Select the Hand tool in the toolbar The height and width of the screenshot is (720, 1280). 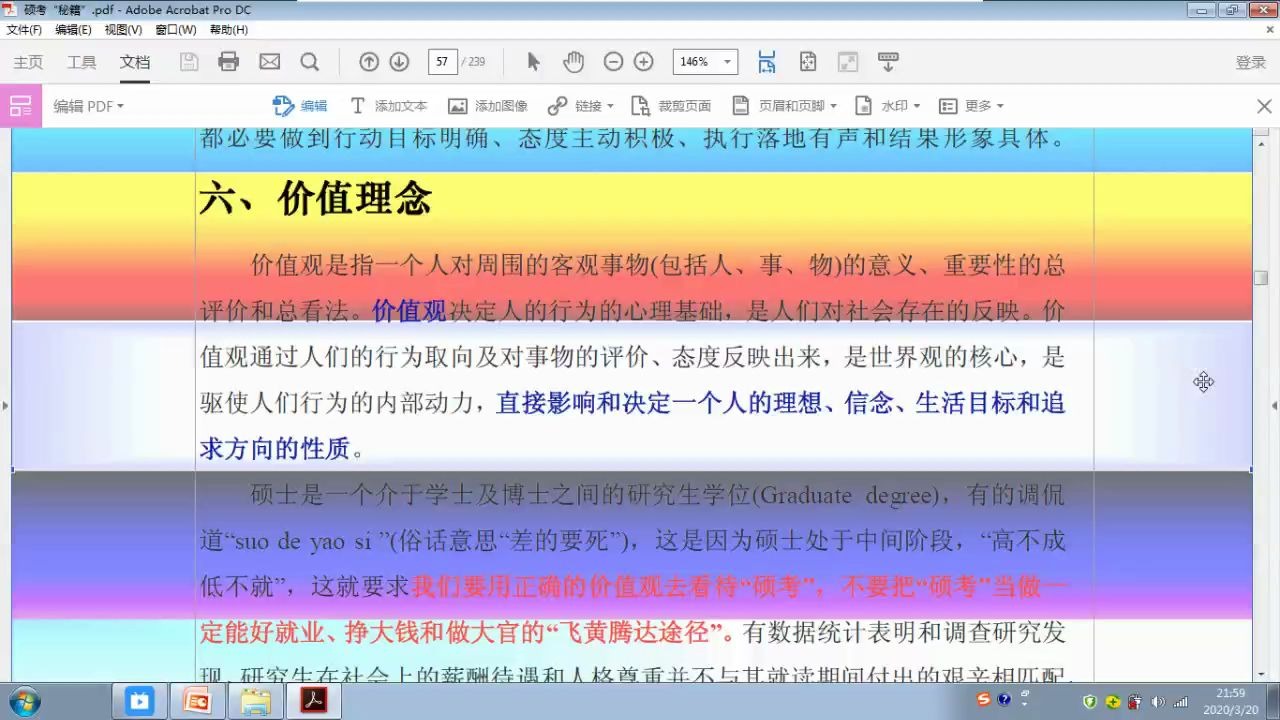[573, 61]
